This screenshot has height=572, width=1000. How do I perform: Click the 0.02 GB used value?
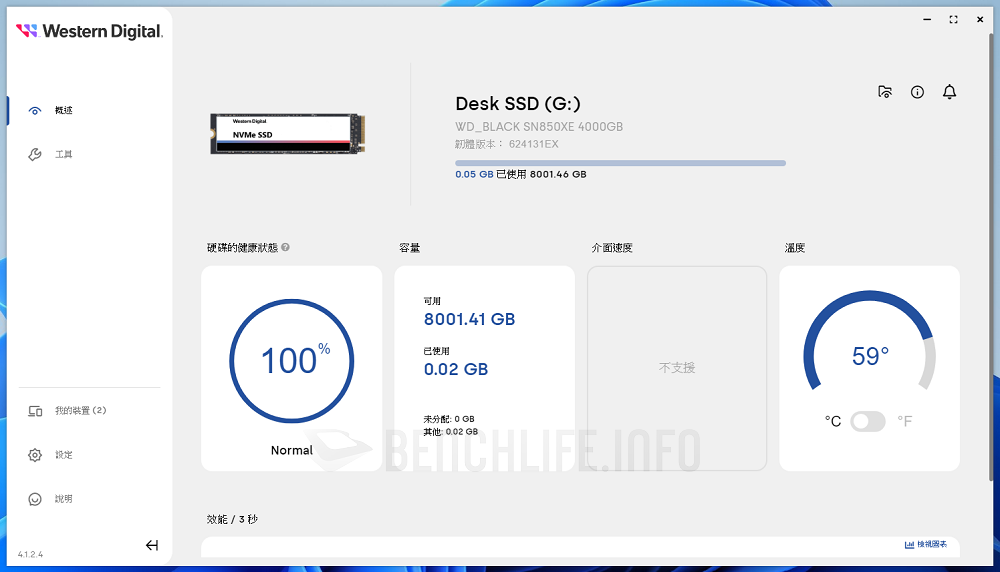456,369
